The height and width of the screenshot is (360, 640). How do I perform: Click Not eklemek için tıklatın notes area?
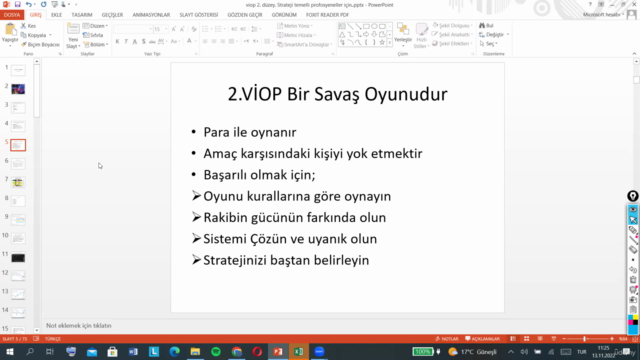click(79, 326)
